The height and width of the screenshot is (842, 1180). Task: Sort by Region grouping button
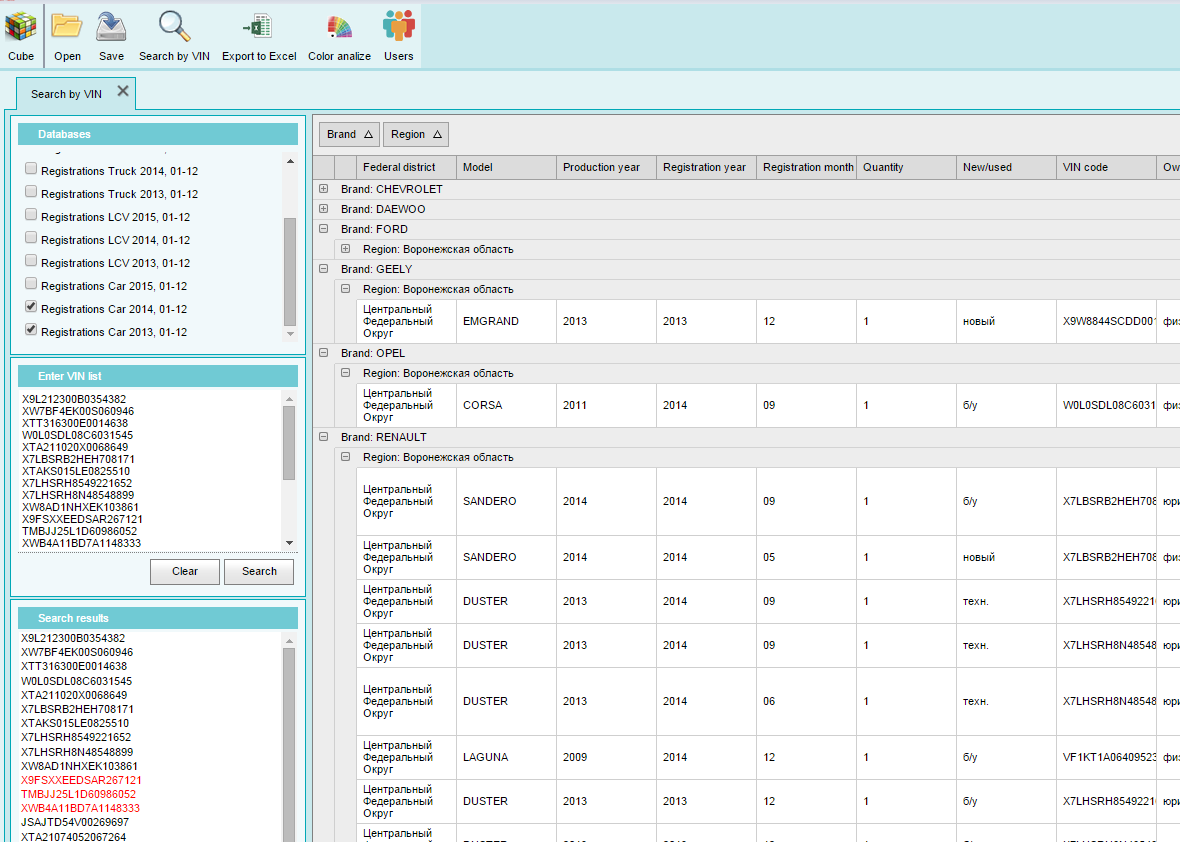click(x=415, y=134)
